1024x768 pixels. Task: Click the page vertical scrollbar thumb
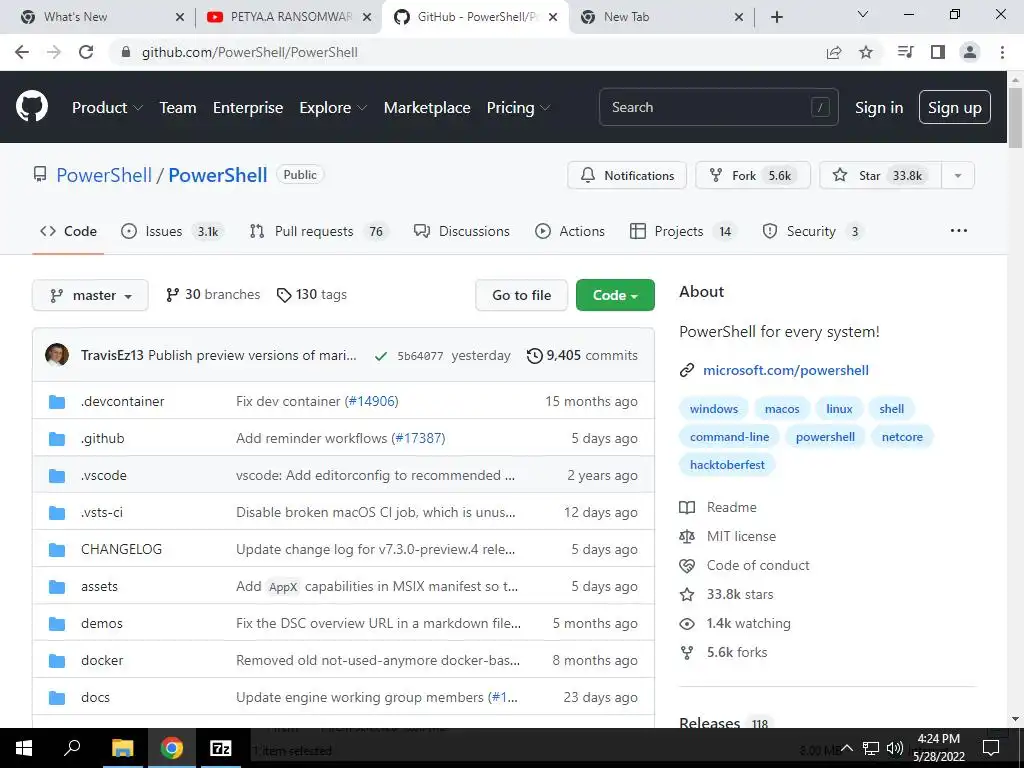click(1015, 116)
